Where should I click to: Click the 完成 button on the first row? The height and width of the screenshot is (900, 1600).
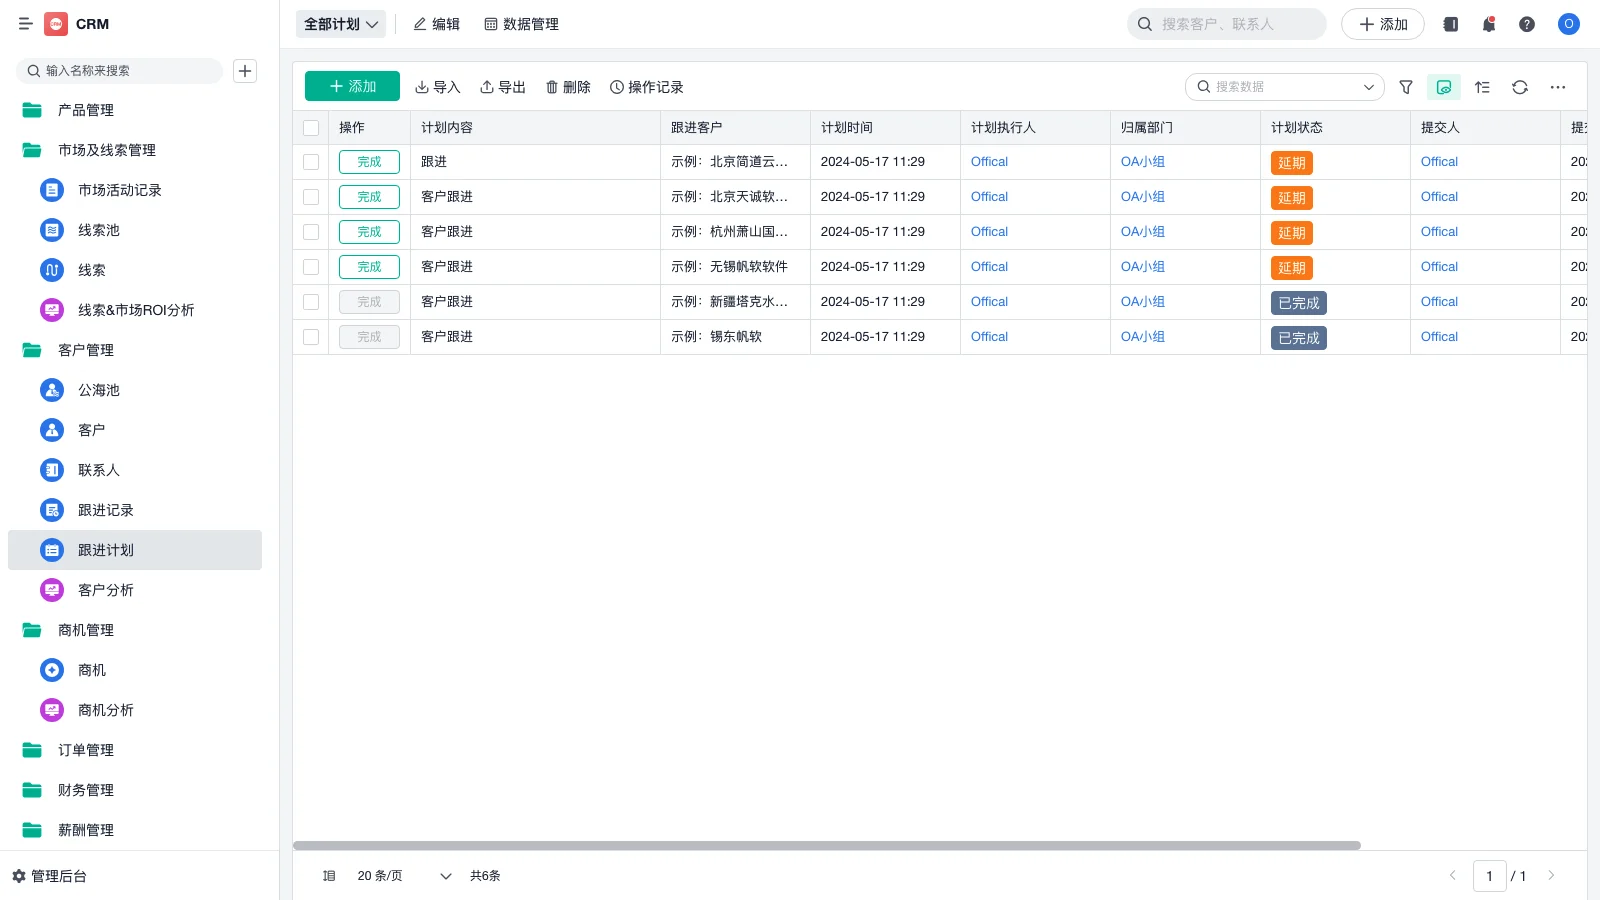[x=369, y=161]
